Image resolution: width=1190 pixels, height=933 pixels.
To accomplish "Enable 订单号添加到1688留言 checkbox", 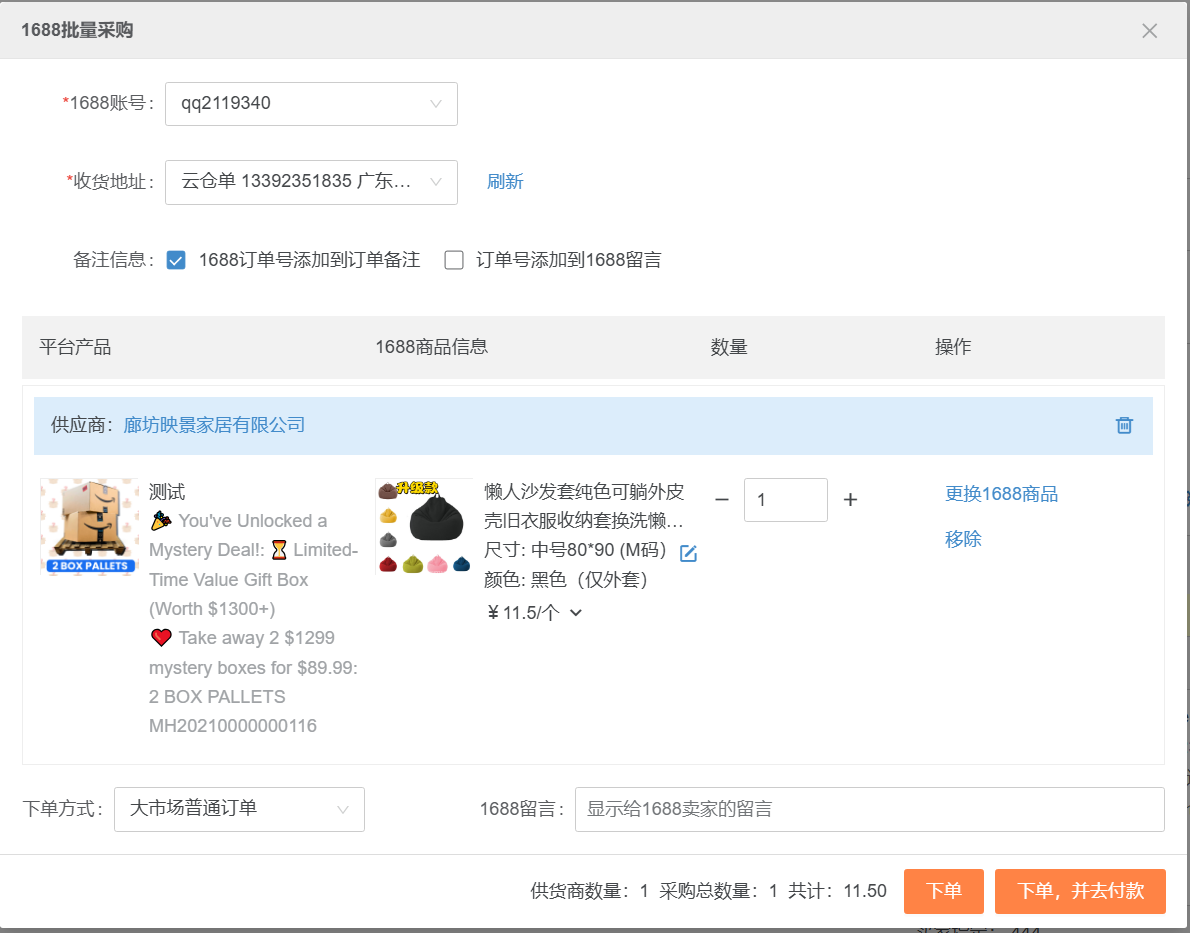I will [454, 260].
